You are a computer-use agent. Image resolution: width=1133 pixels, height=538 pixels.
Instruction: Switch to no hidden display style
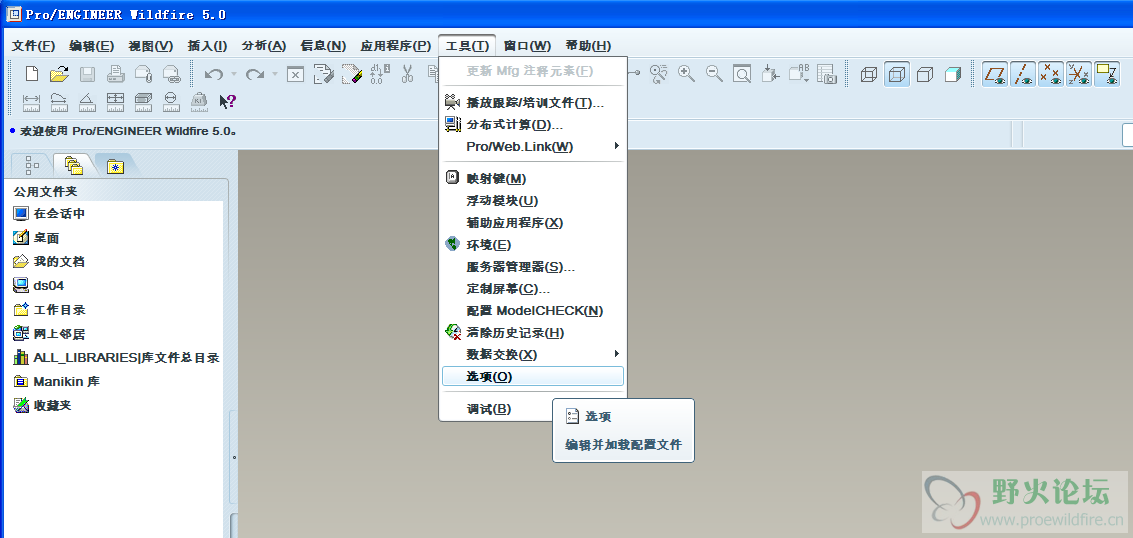click(925, 74)
